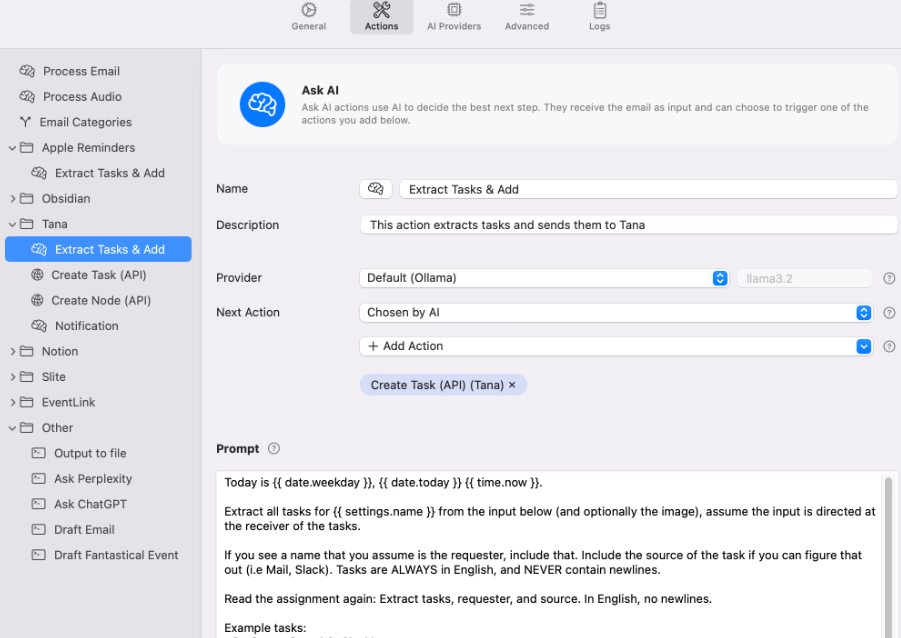Open help for the Provider setting
Viewport: 901px width, 638px height.
pos(889,278)
